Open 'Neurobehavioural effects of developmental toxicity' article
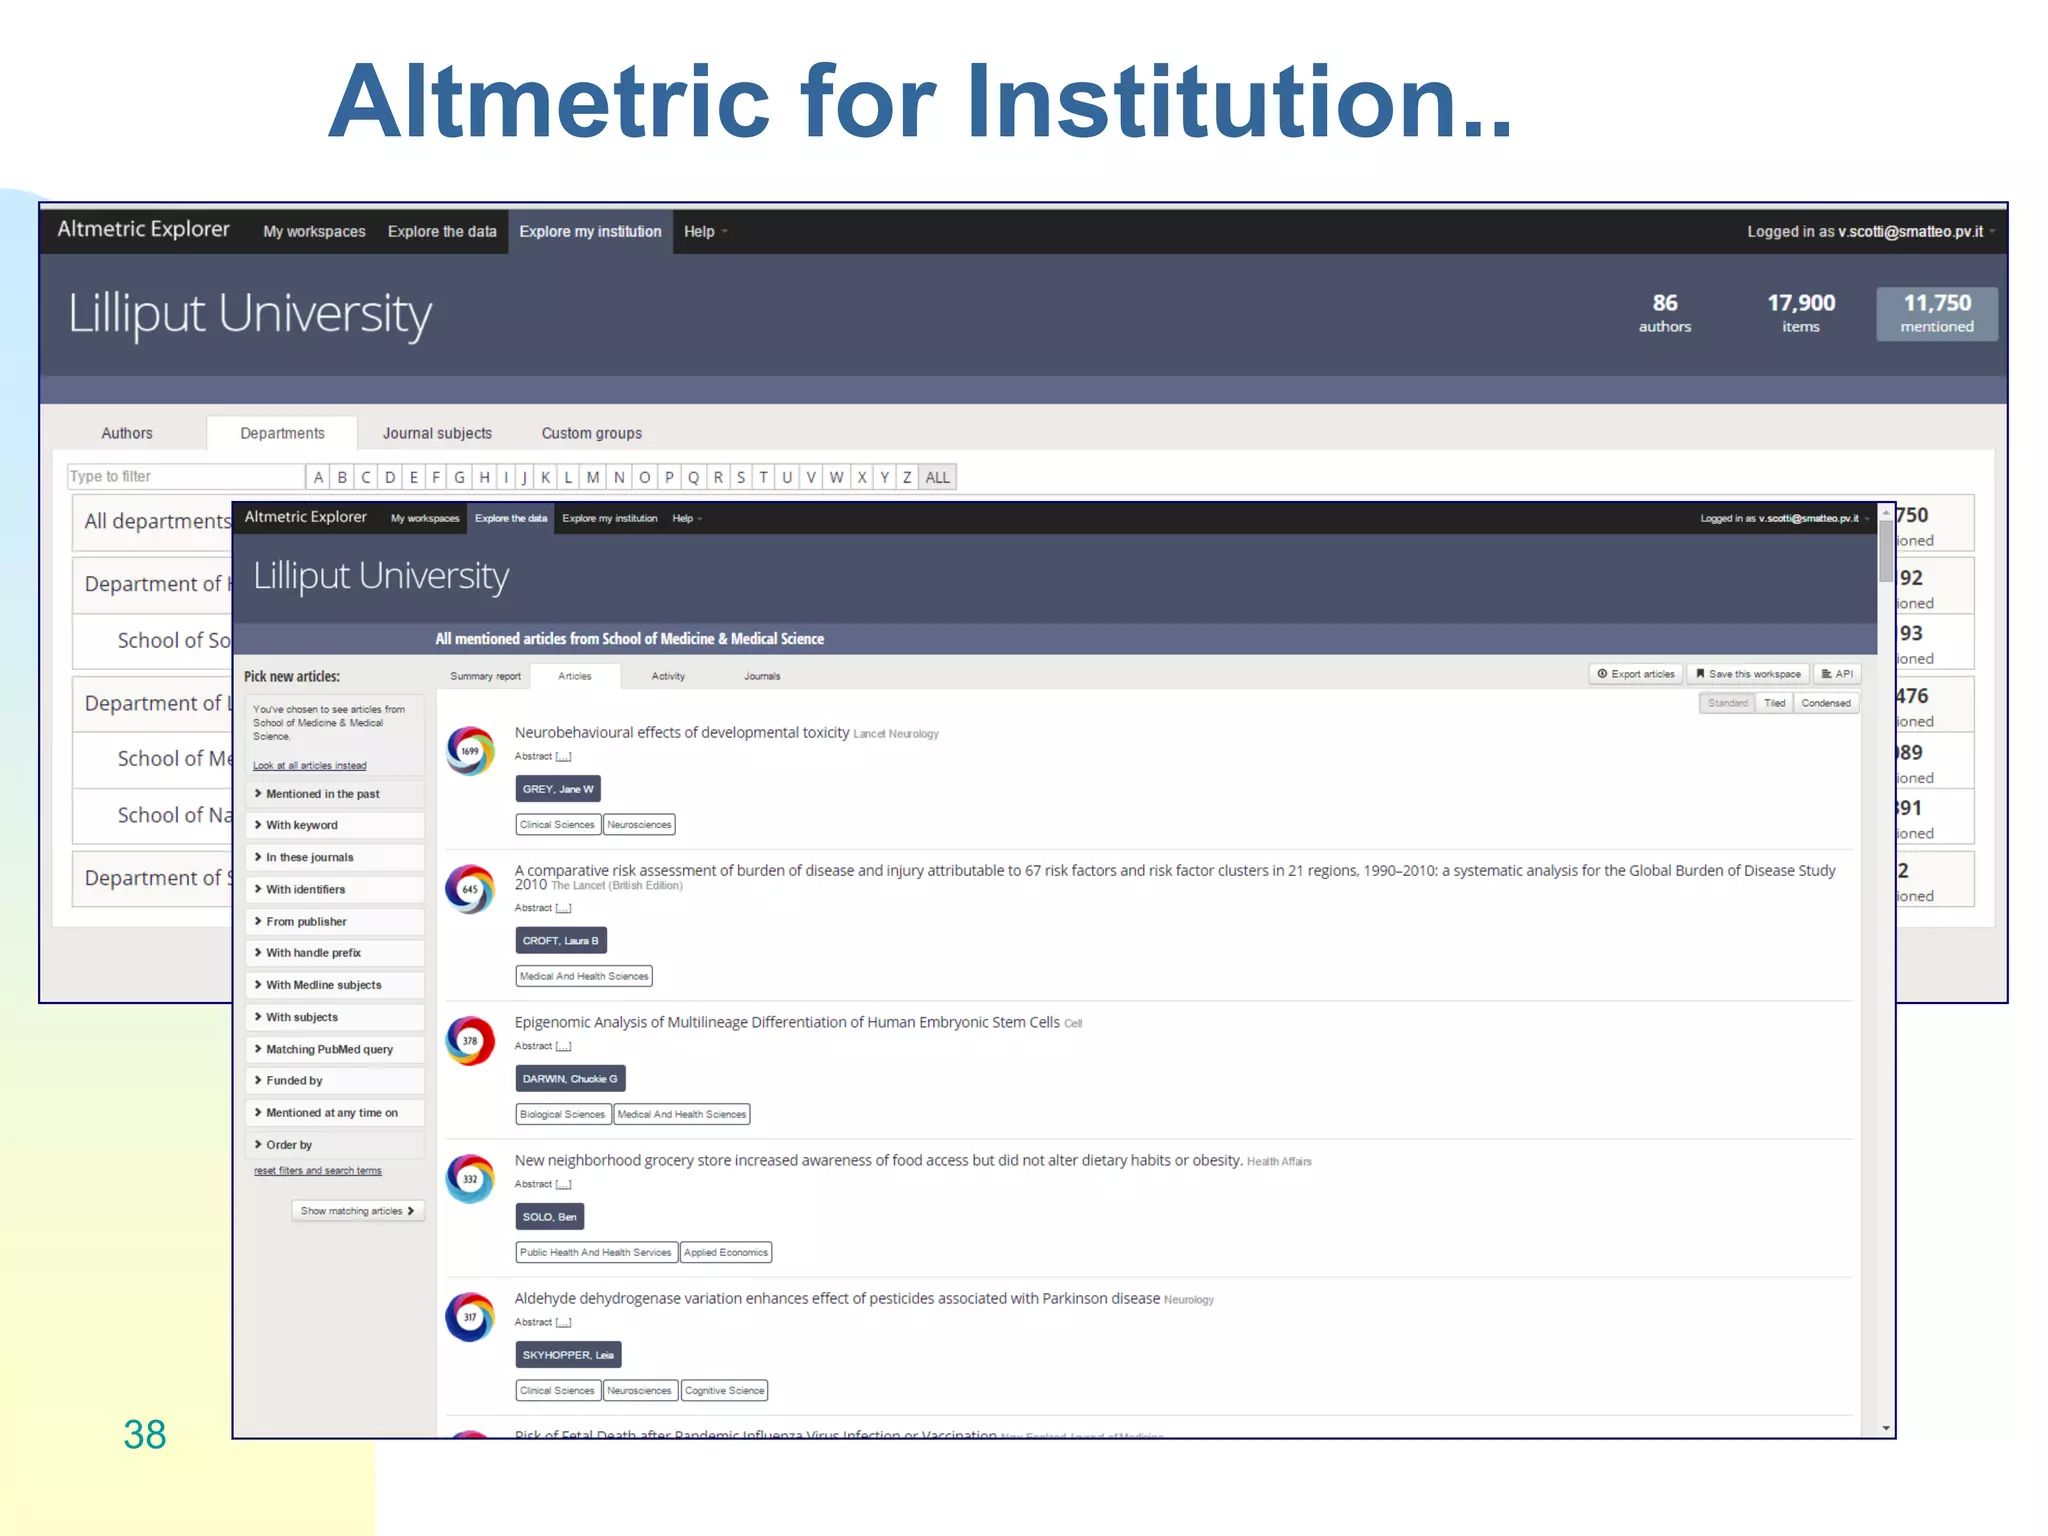Viewport: 2048px width, 1536px height. [681, 732]
